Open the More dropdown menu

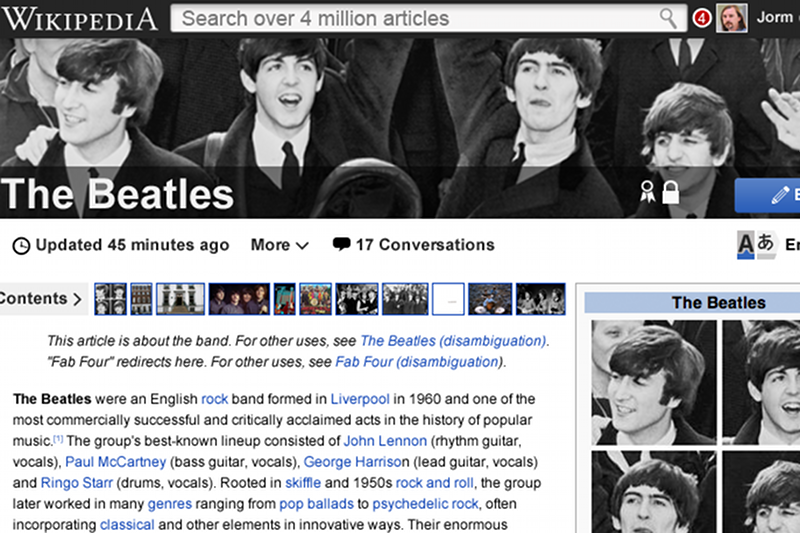coord(279,245)
